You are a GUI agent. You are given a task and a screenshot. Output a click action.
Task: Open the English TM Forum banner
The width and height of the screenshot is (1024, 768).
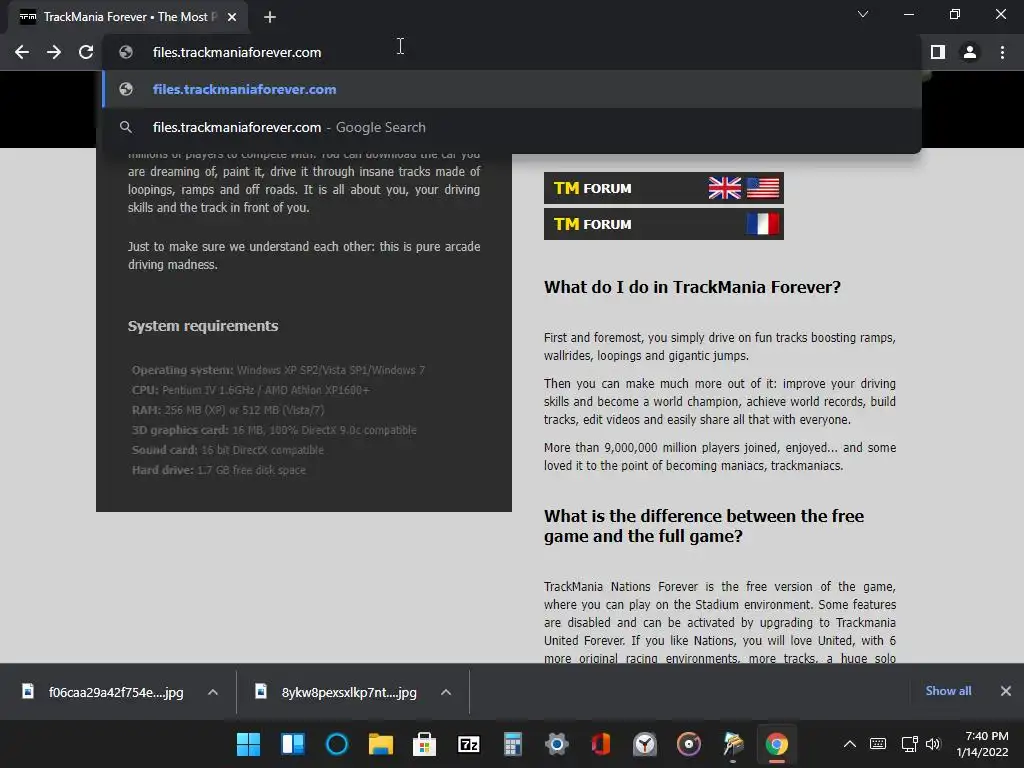pyautogui.click(x=664, y=188)
